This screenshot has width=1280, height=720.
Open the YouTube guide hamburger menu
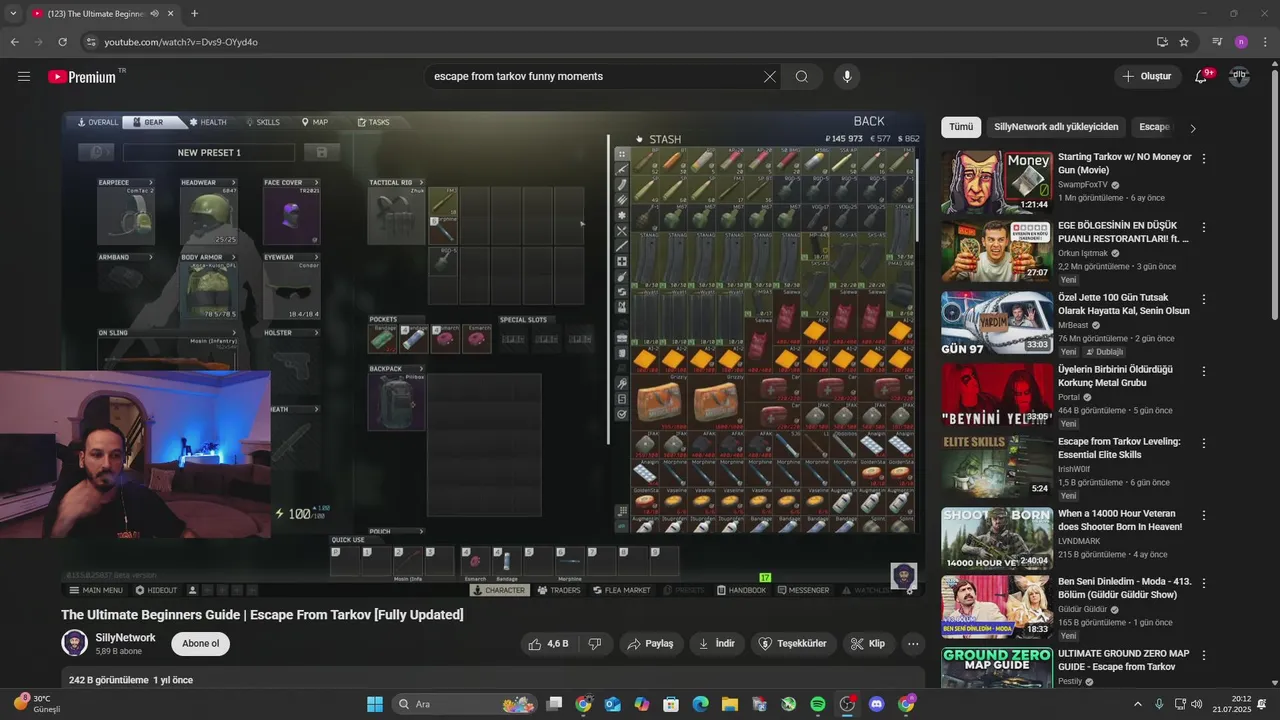click(x=24, y=77)
